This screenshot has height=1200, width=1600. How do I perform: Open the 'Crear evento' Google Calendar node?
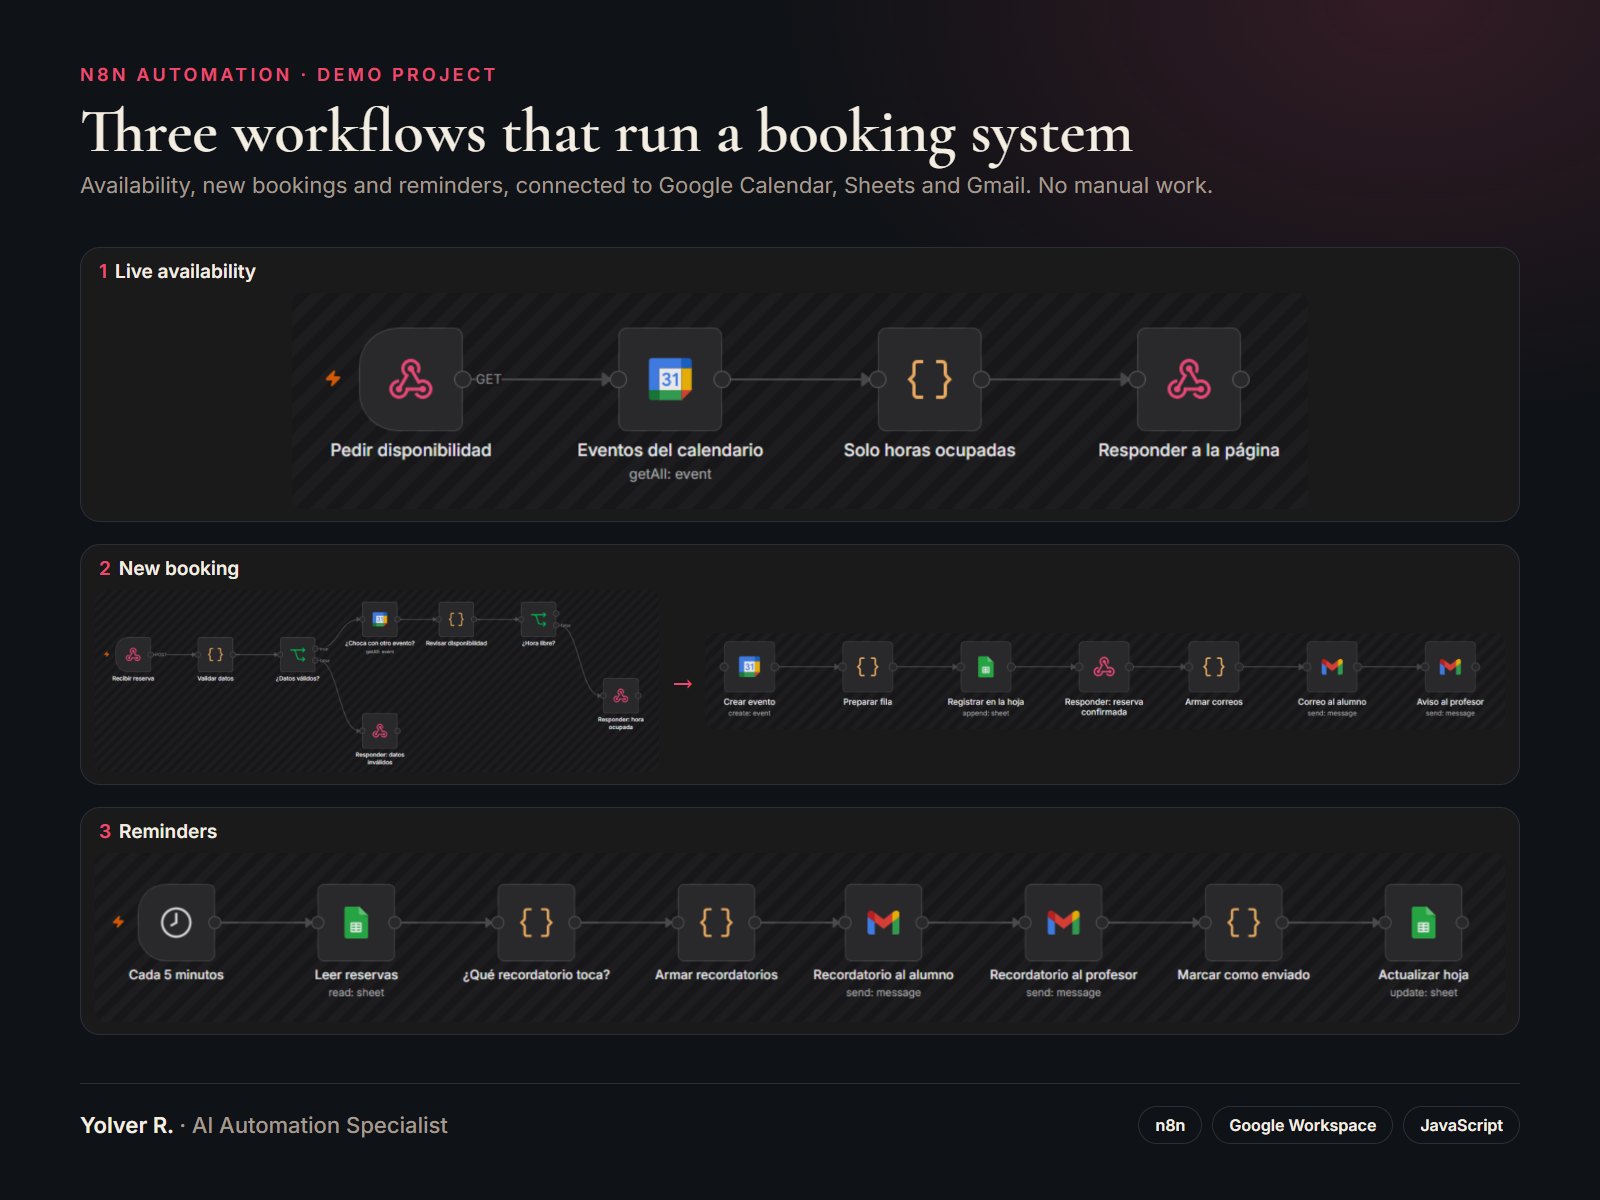click(749, 666)
